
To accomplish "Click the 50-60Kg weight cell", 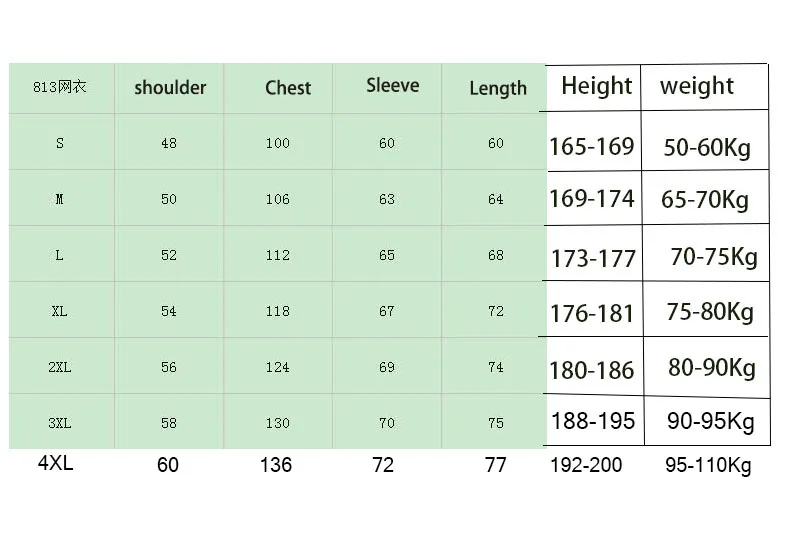I will click(x=707, y=149).
